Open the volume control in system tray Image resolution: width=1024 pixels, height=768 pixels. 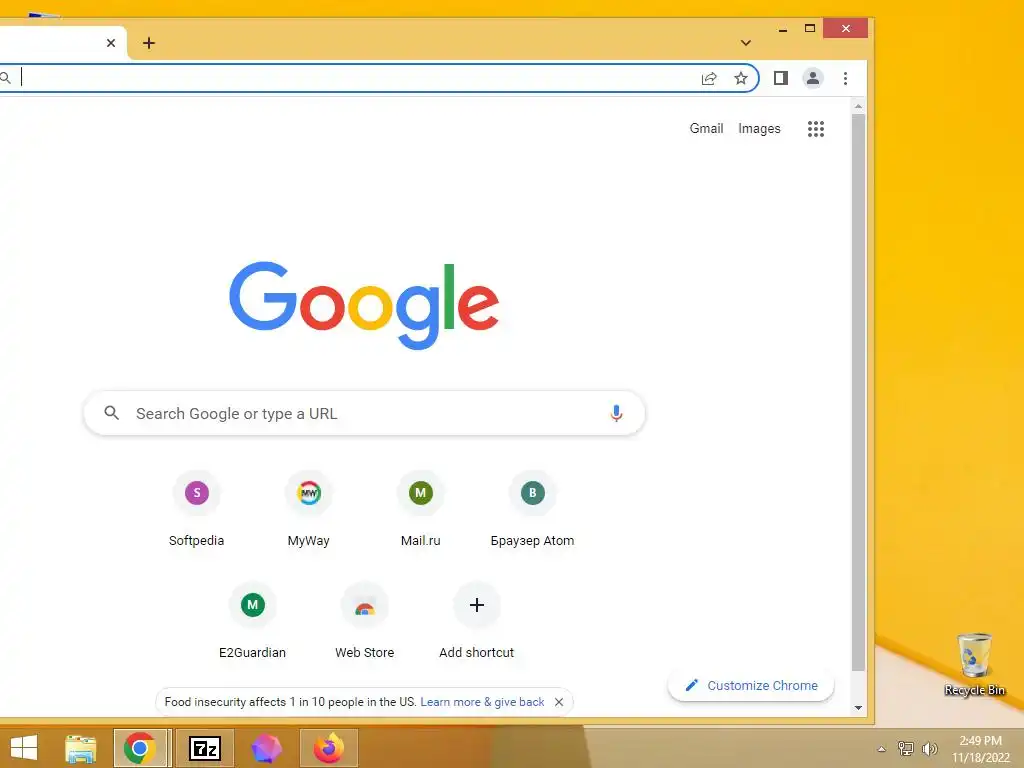[x=930, y=748]
